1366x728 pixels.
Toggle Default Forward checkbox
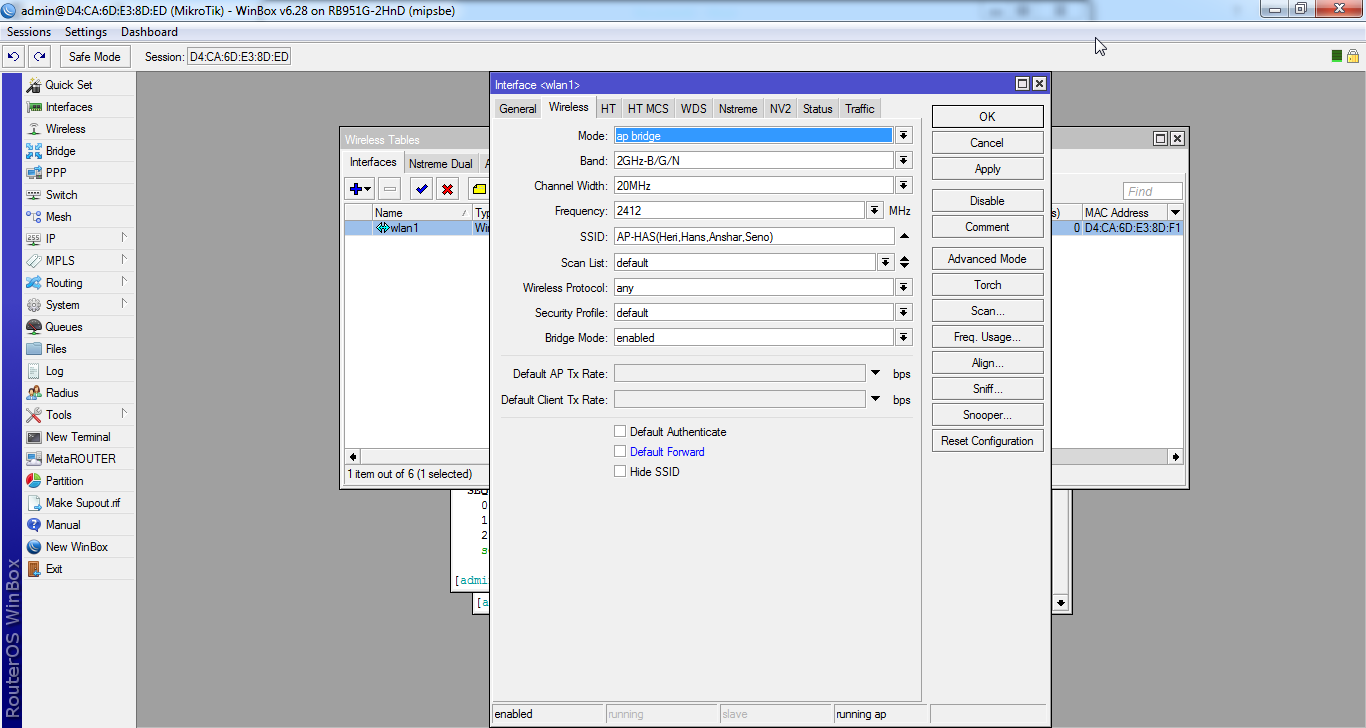click(x=620, y=452)
